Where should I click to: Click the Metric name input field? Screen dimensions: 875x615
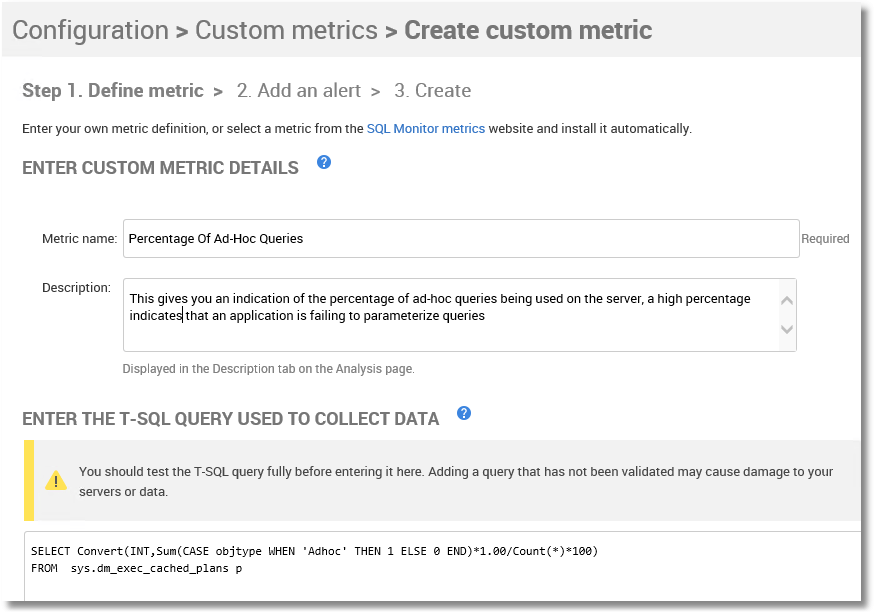(x=461, y=239)
